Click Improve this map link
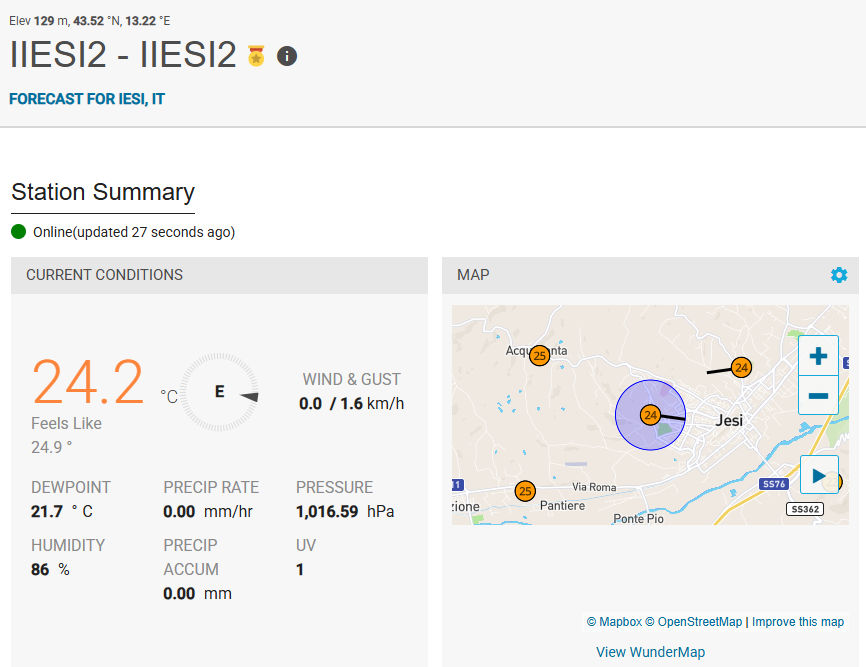Viewport: 866px width, 667px height. click(798, 622)
